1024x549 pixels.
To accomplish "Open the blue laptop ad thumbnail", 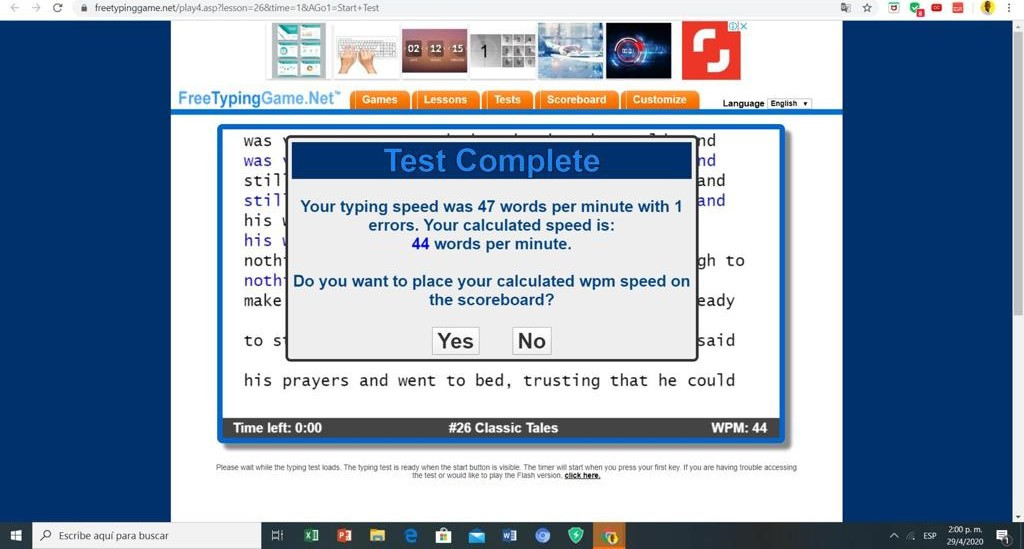I will coord(570,50).
